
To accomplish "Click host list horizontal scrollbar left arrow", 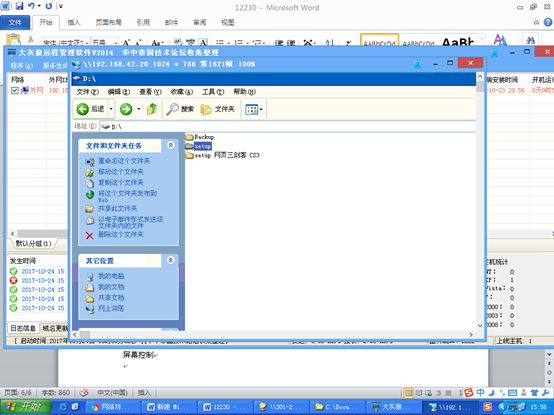I will [x=13, y=234].
